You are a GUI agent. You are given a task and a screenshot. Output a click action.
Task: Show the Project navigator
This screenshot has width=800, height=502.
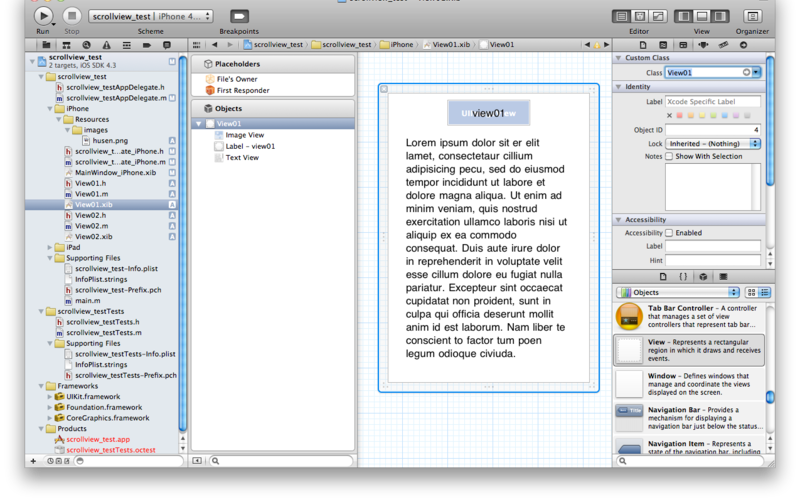pyautogui.click(x=46, y=45)
